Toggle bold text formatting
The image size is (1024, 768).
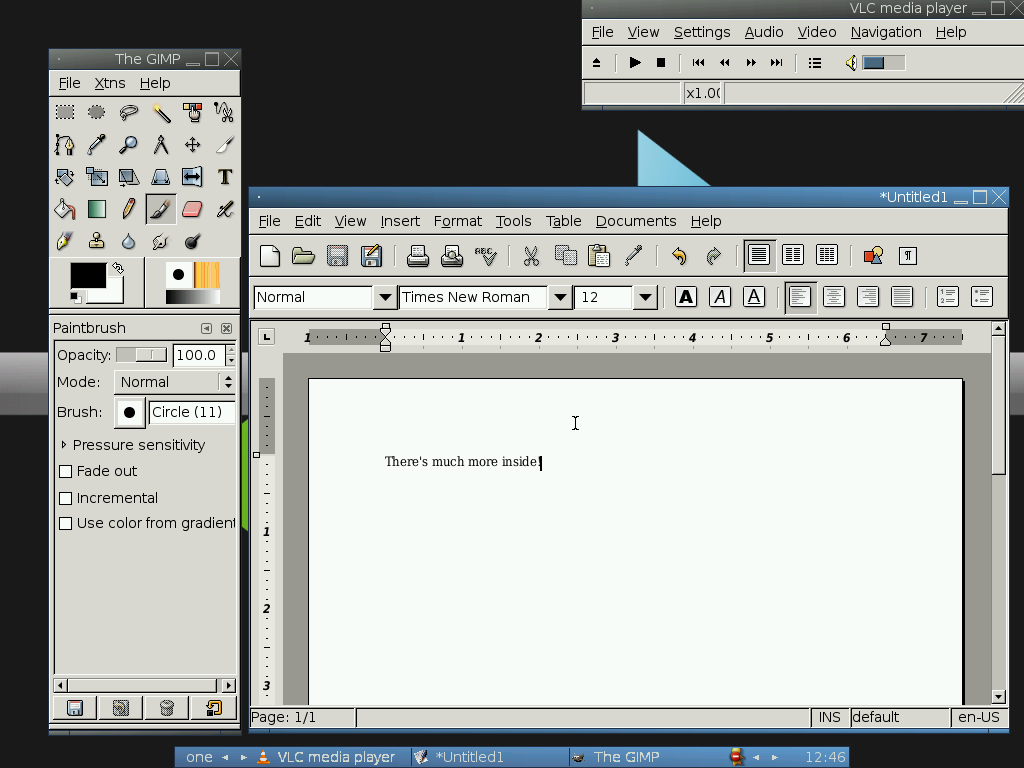point(686,297)
